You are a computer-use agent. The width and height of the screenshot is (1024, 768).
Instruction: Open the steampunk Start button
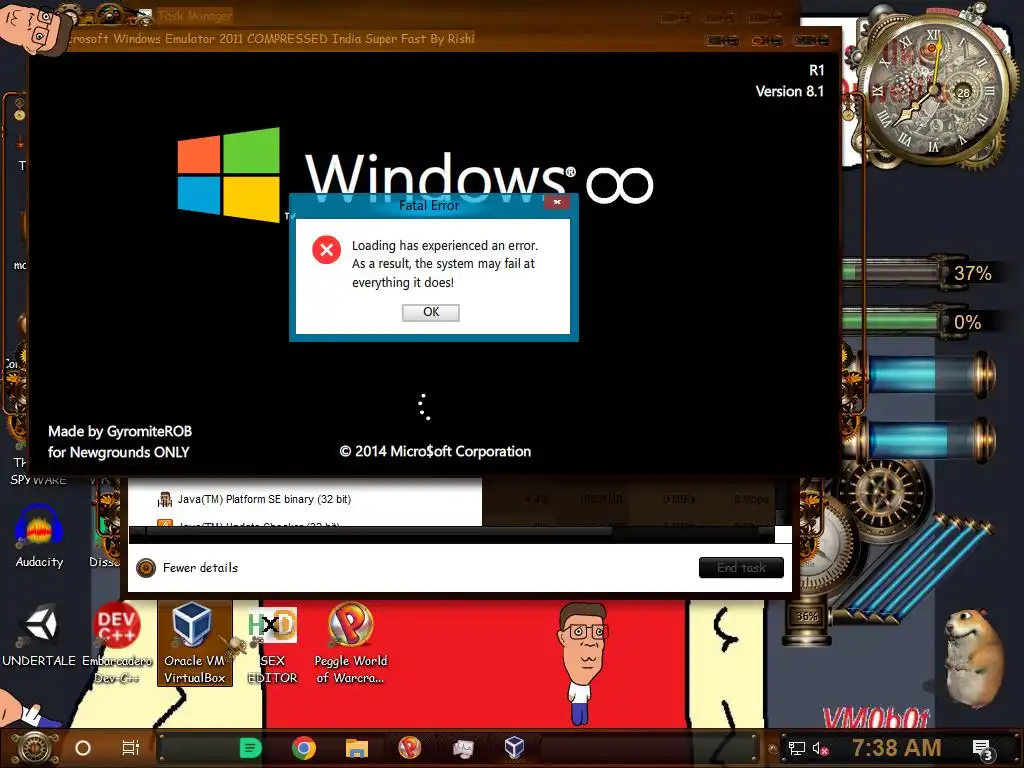(35, 748)
